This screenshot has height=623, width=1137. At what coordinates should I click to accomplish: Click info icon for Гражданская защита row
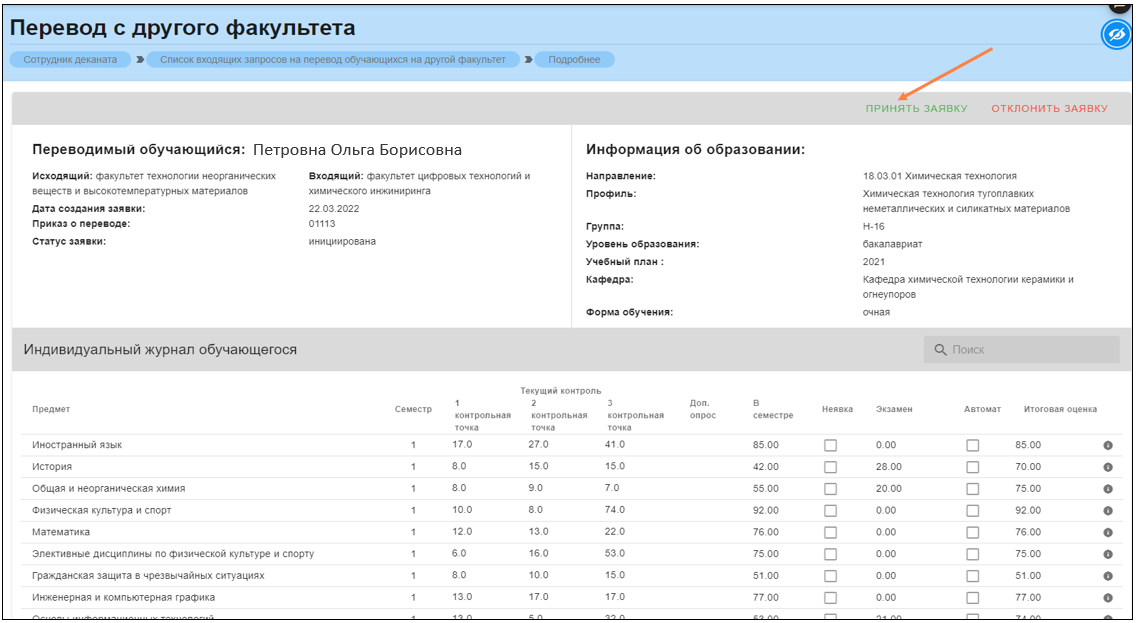point(1108,576)
